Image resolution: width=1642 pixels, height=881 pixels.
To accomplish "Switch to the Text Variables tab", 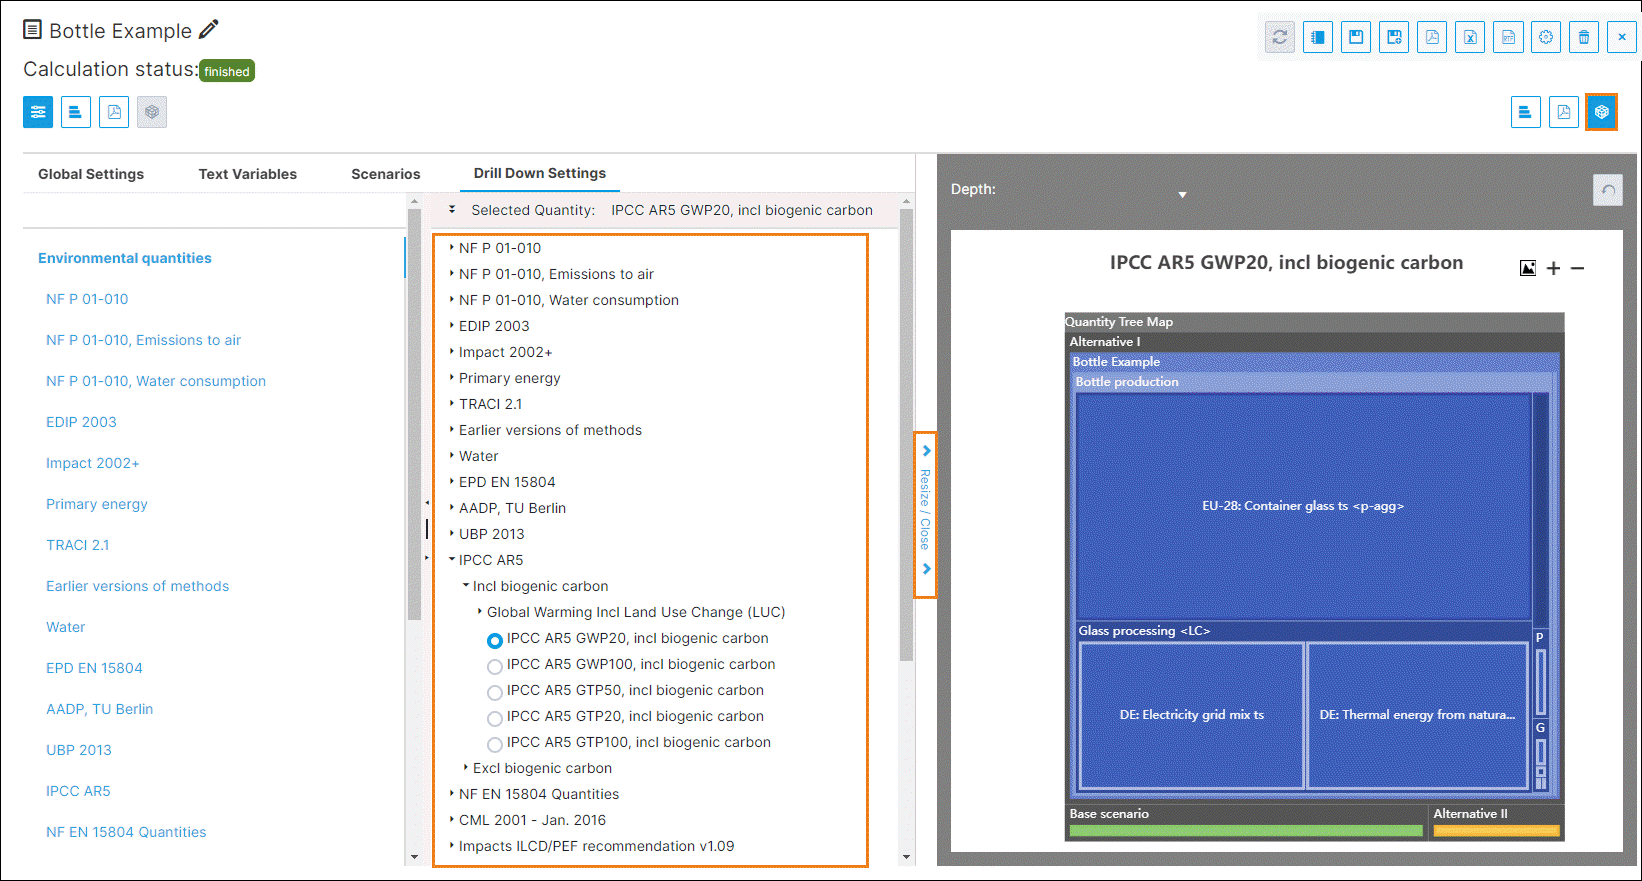I will [248, 174].
